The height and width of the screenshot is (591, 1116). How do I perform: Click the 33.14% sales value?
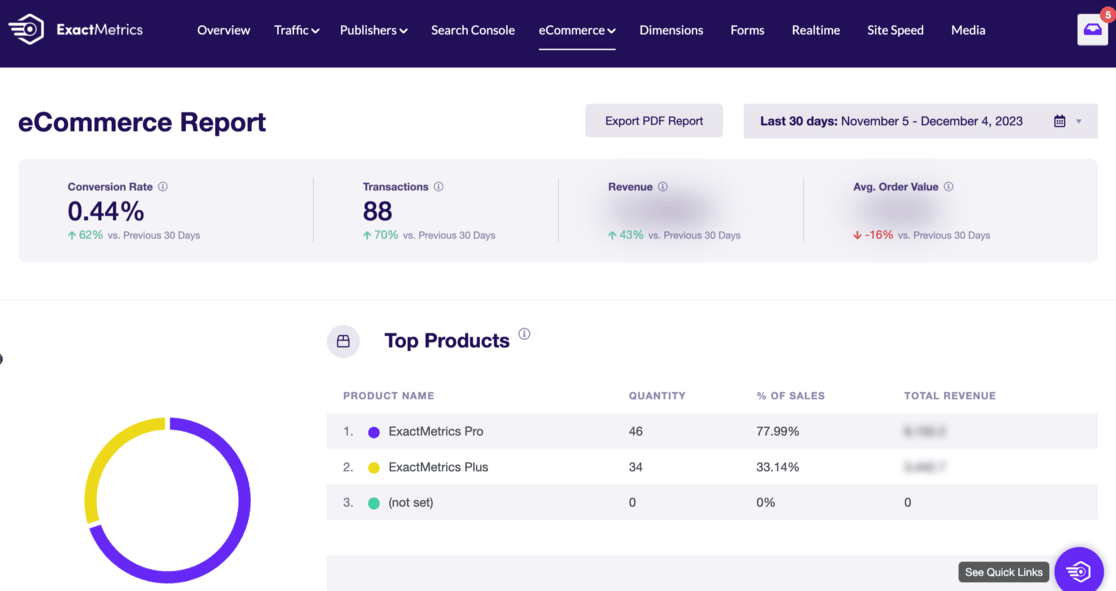coord(778,467)
